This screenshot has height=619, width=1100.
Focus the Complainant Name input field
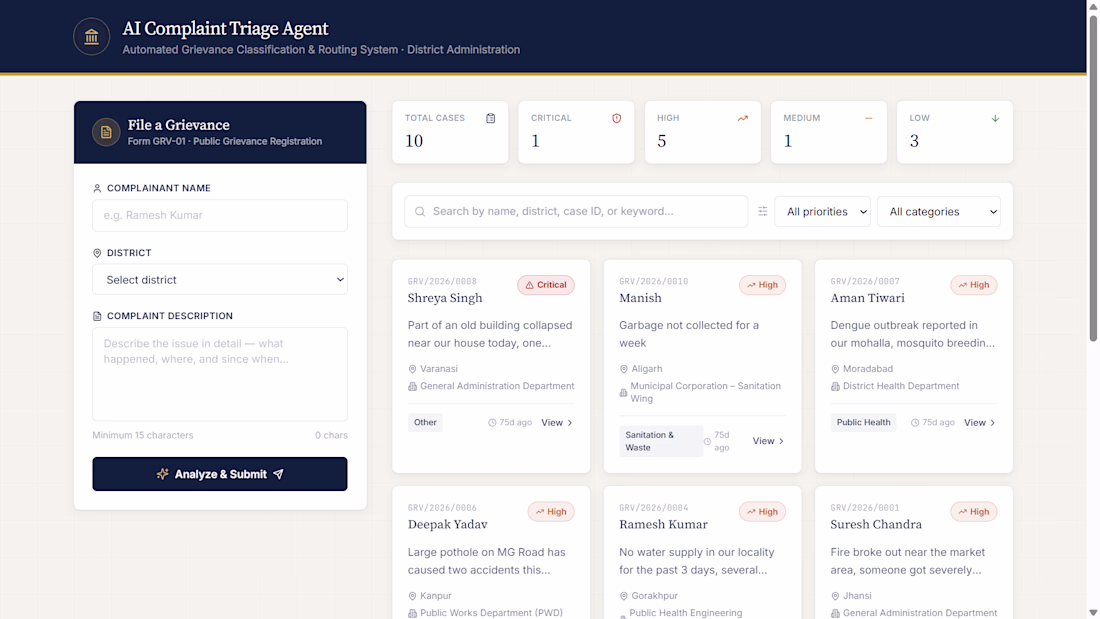click(x=220, y=215)
